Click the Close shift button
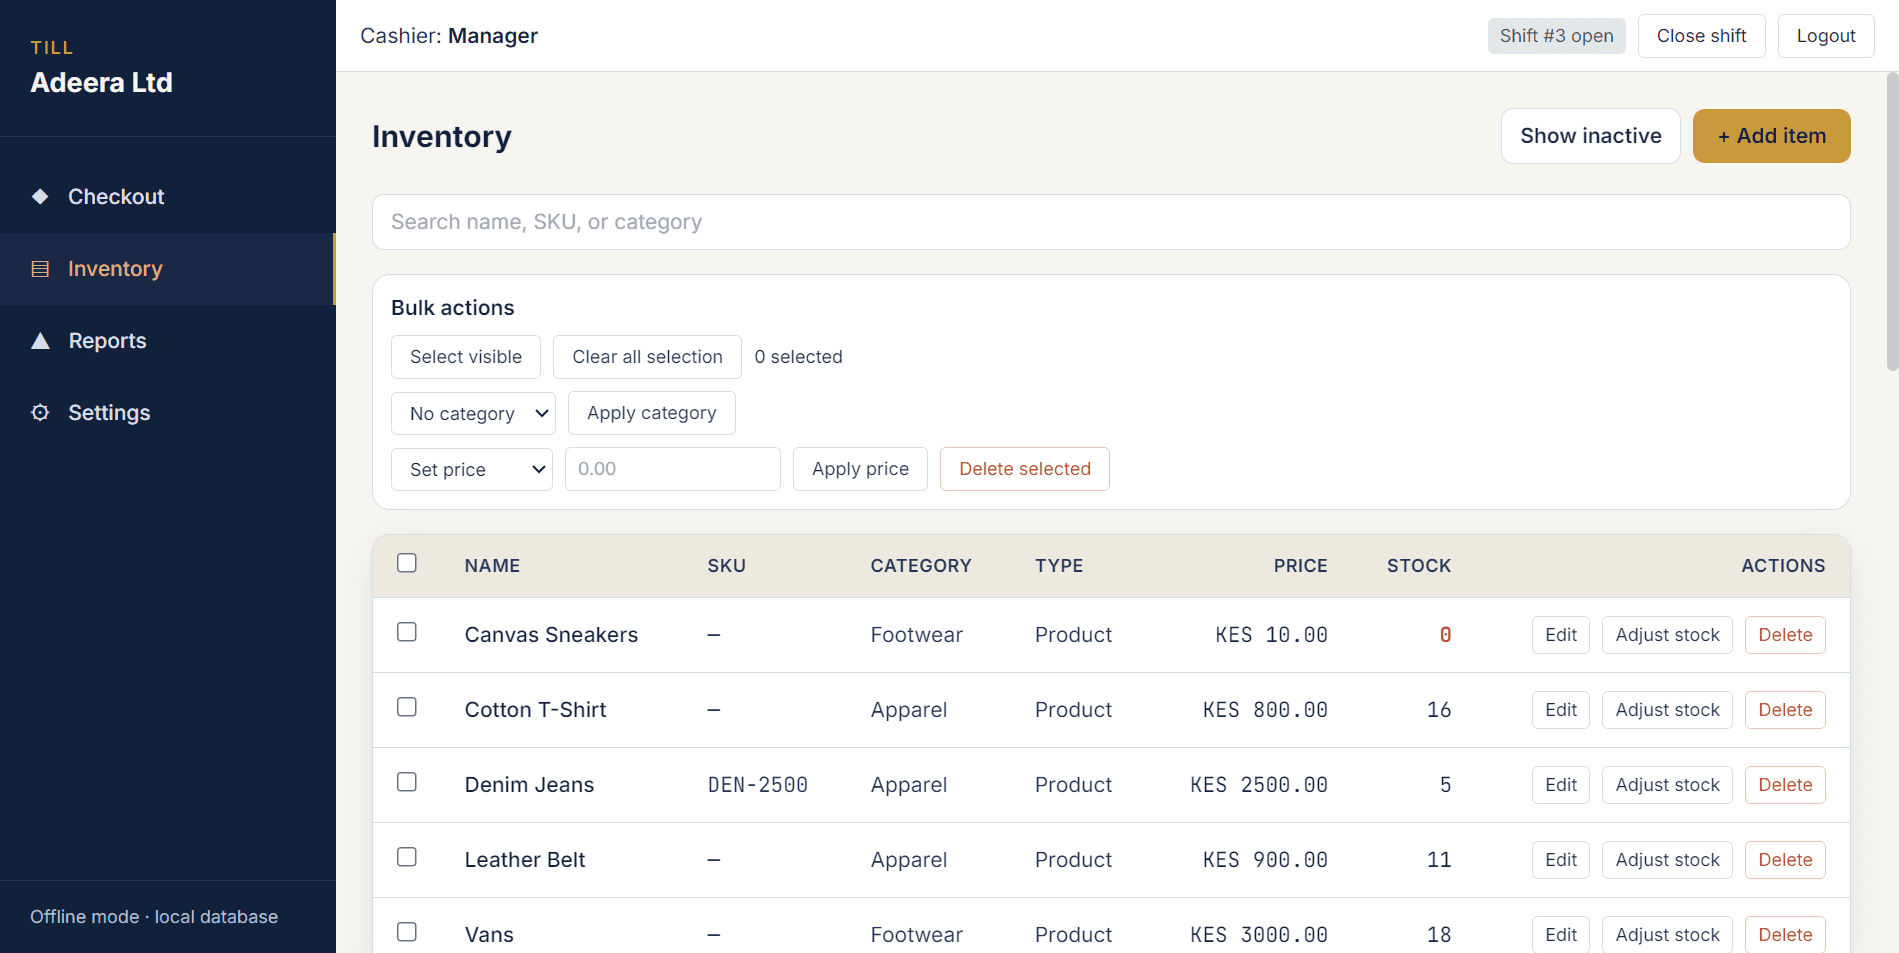1899x953 pixels. (1701, 36)
